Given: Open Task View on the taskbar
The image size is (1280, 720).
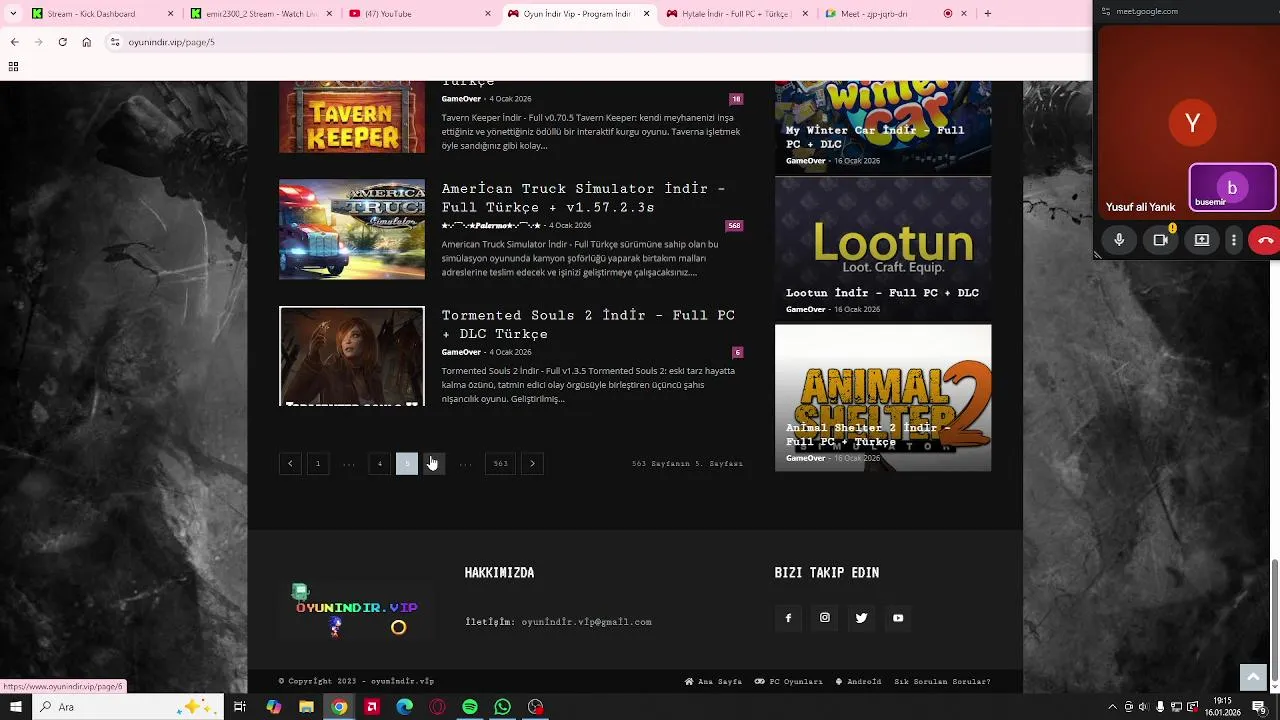Looking at the screenshot, I should pos(240,707).
